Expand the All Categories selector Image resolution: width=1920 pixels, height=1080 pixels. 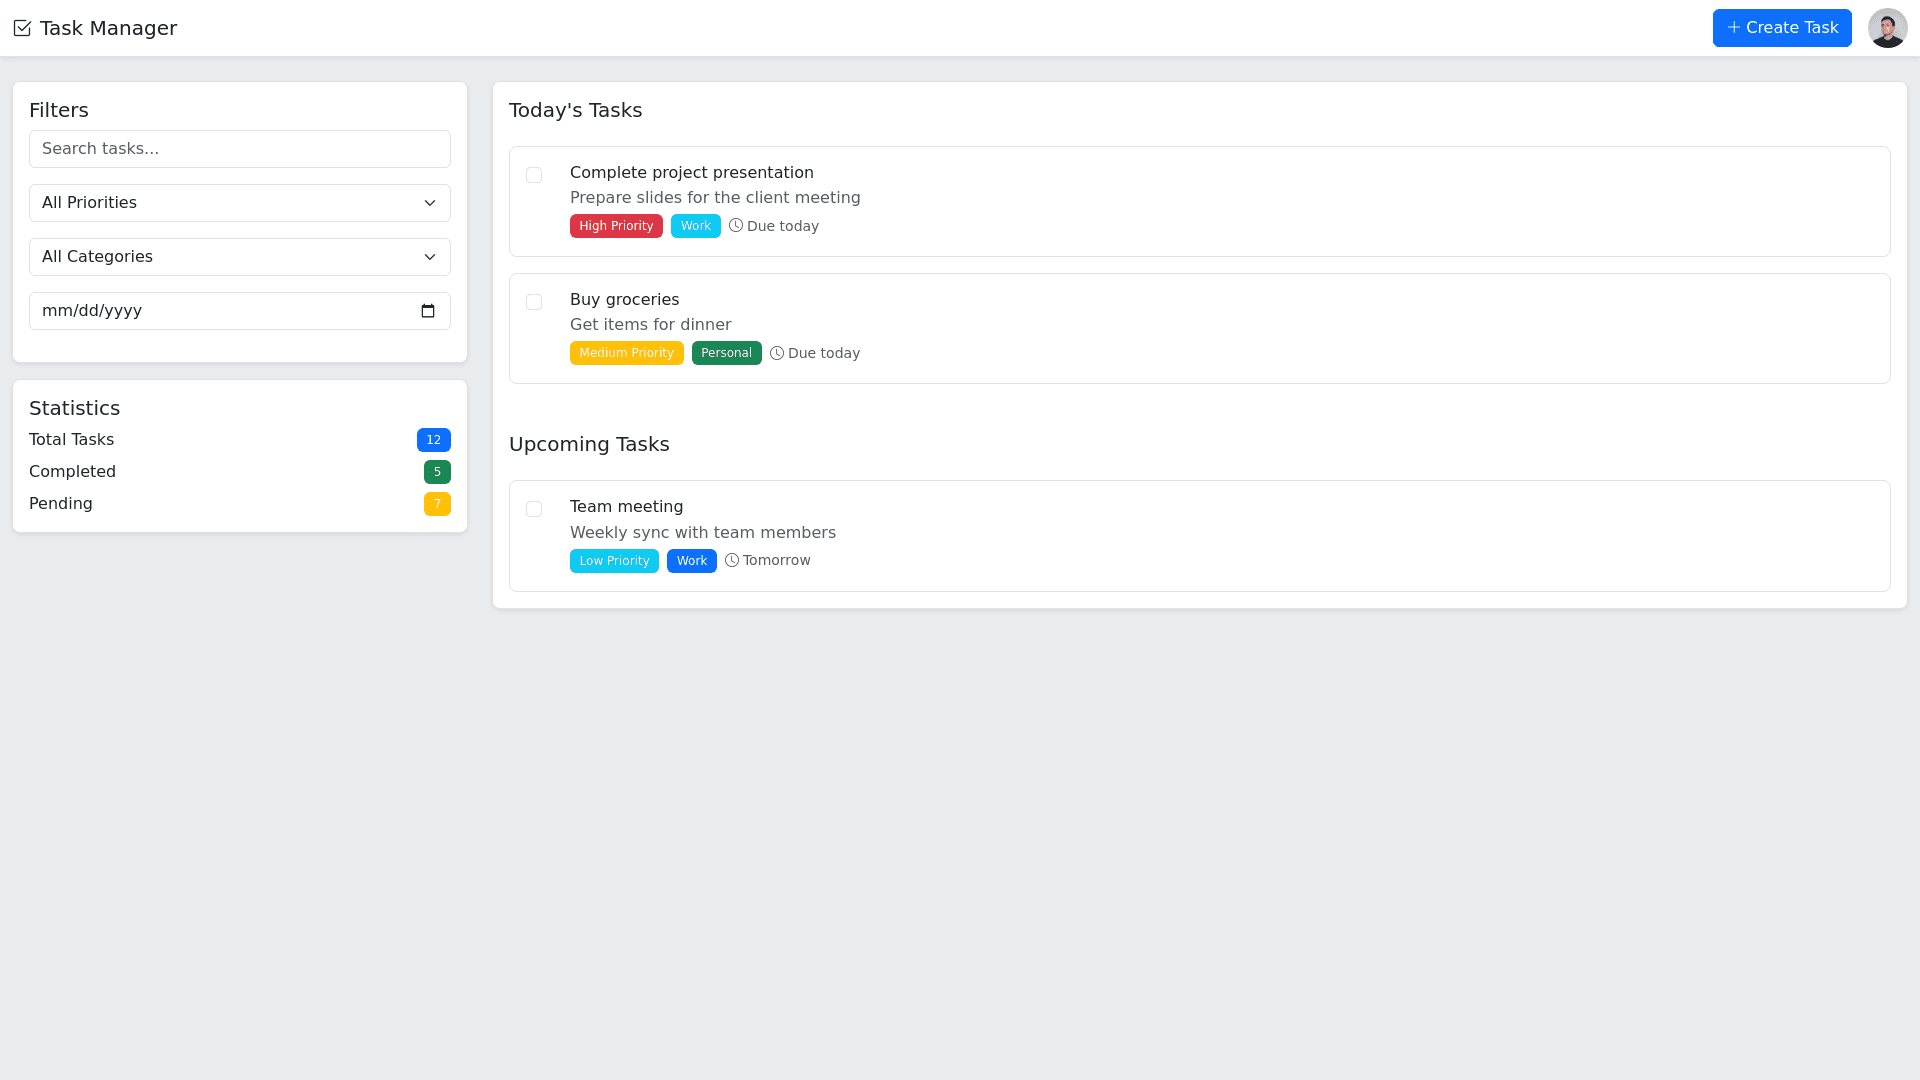(240, 257)
